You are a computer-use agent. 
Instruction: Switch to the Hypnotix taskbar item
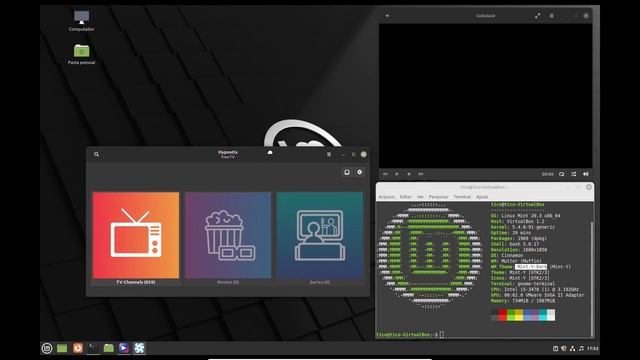tap(139, 348)
